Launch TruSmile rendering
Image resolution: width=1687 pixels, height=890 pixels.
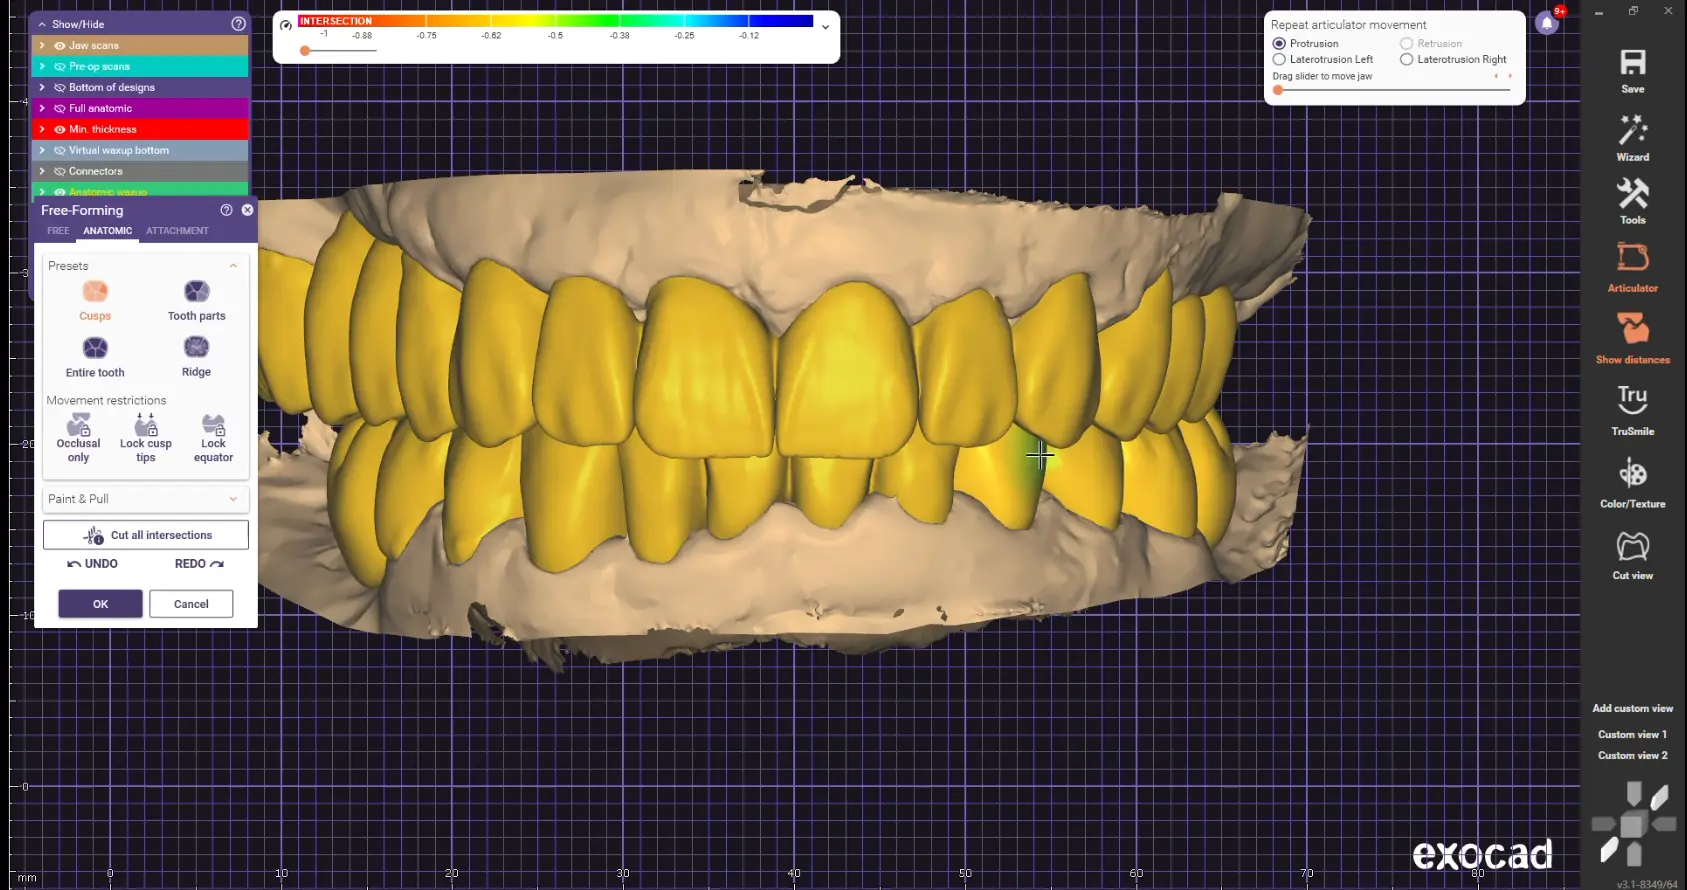1632,409
